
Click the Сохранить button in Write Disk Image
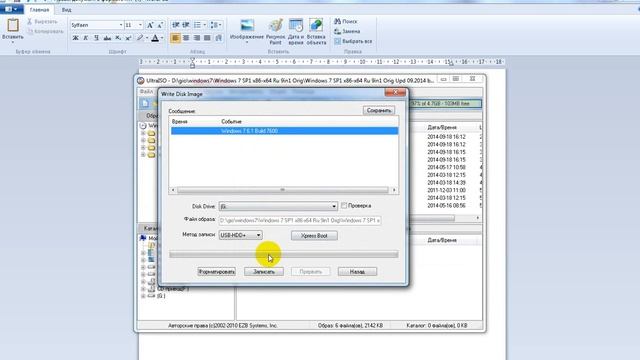[379, 111]
